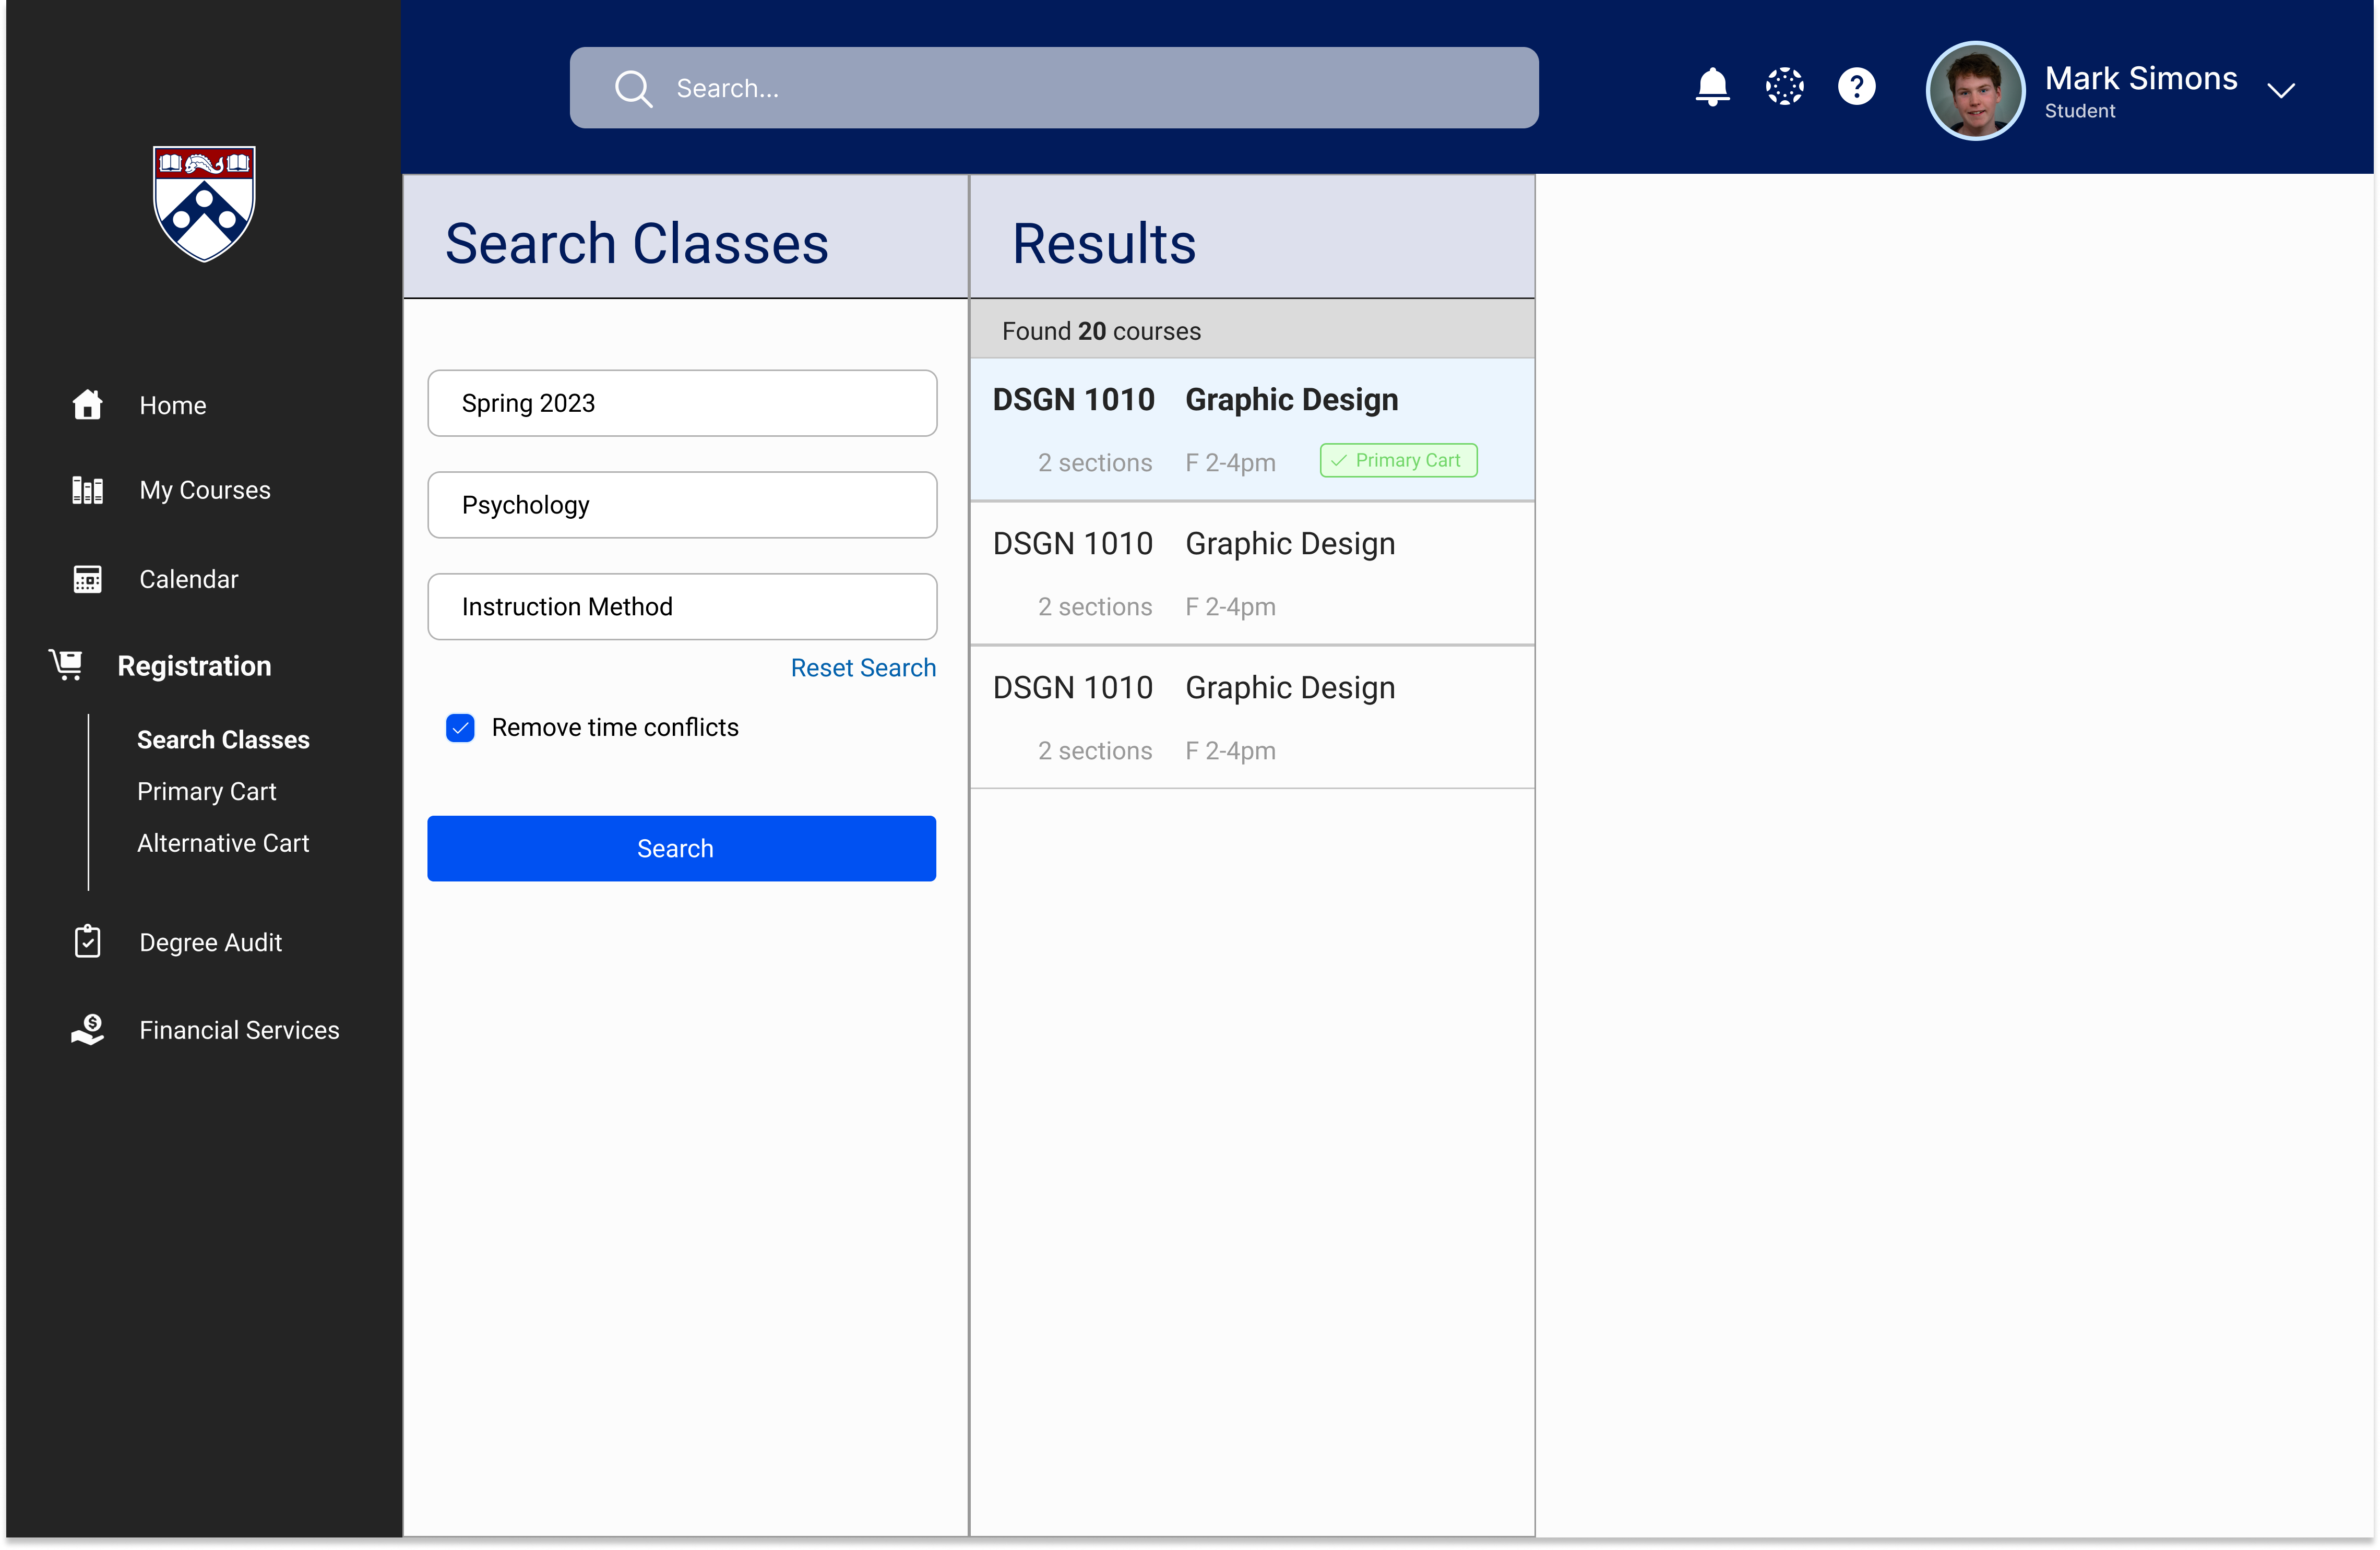
Task: Click the Student role label
Action: [2079, 111]
